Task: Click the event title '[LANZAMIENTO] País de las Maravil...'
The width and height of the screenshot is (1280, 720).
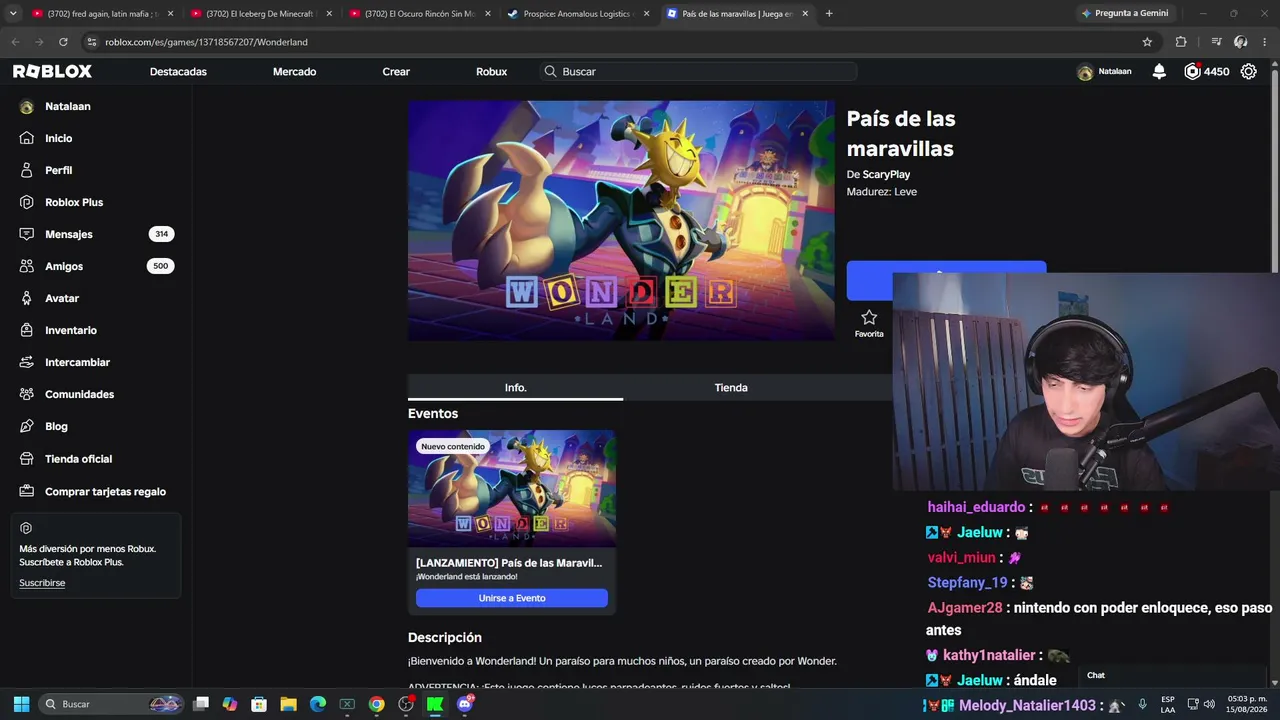Action: [x=509, y=563]
